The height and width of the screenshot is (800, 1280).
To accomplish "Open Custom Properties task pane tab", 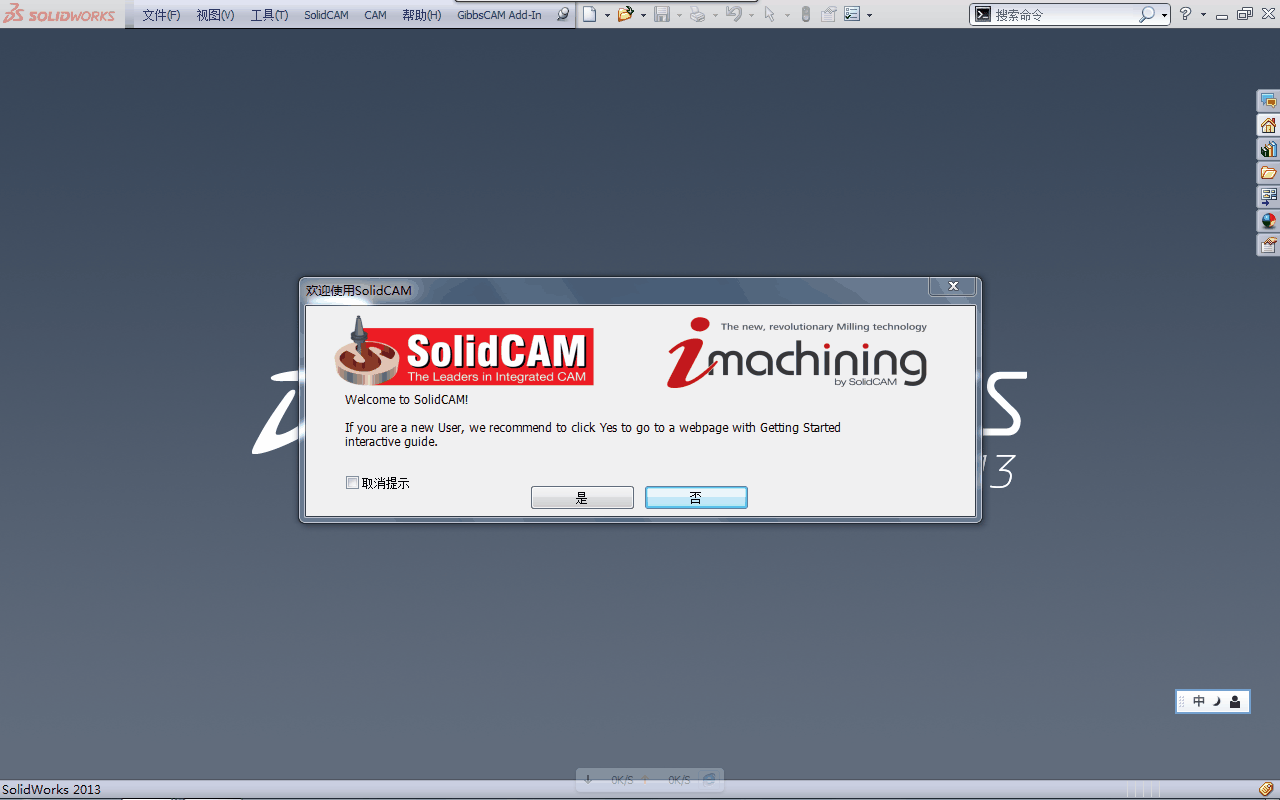I will 1268,245.
